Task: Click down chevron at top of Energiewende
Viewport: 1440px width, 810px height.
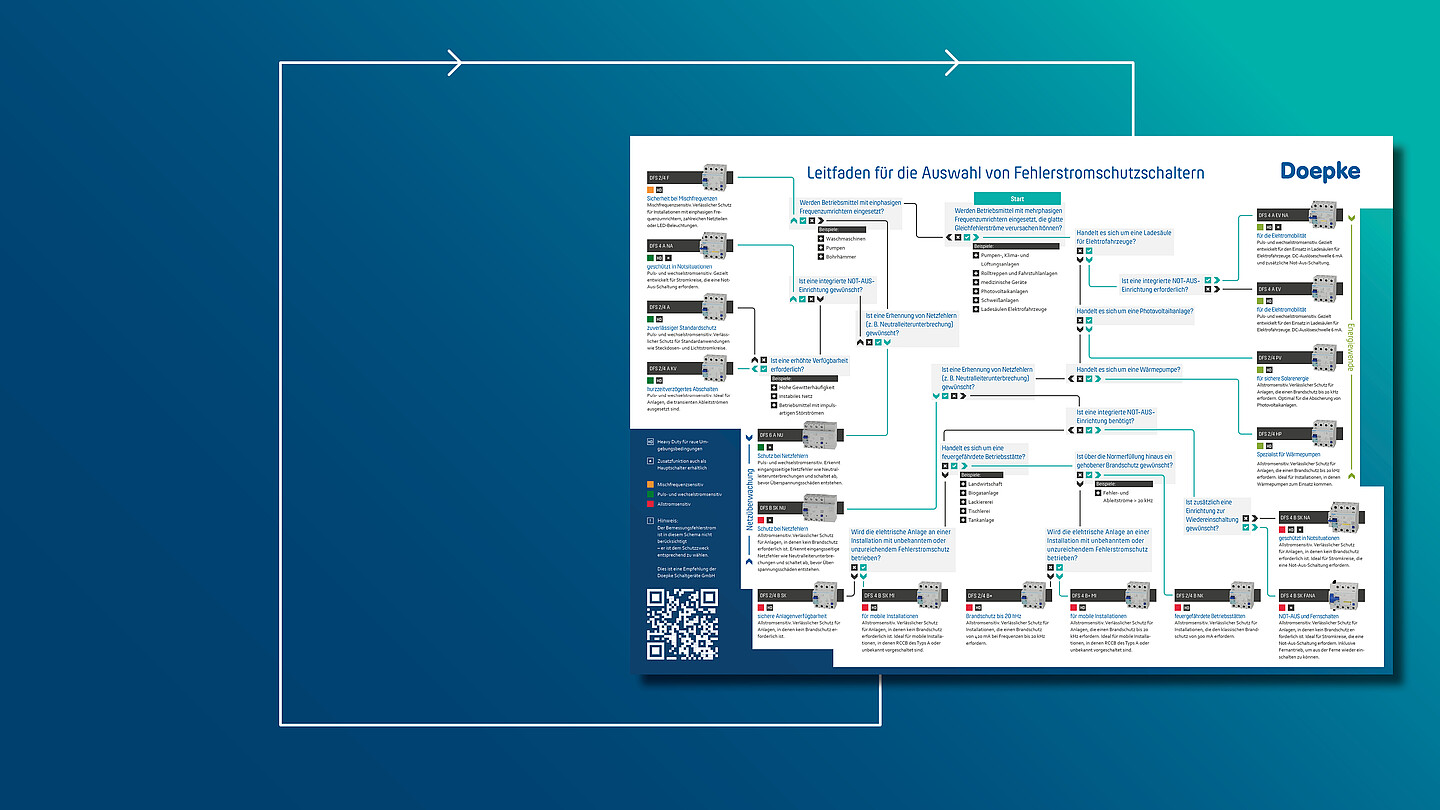Action: (x=1351, y=217)
